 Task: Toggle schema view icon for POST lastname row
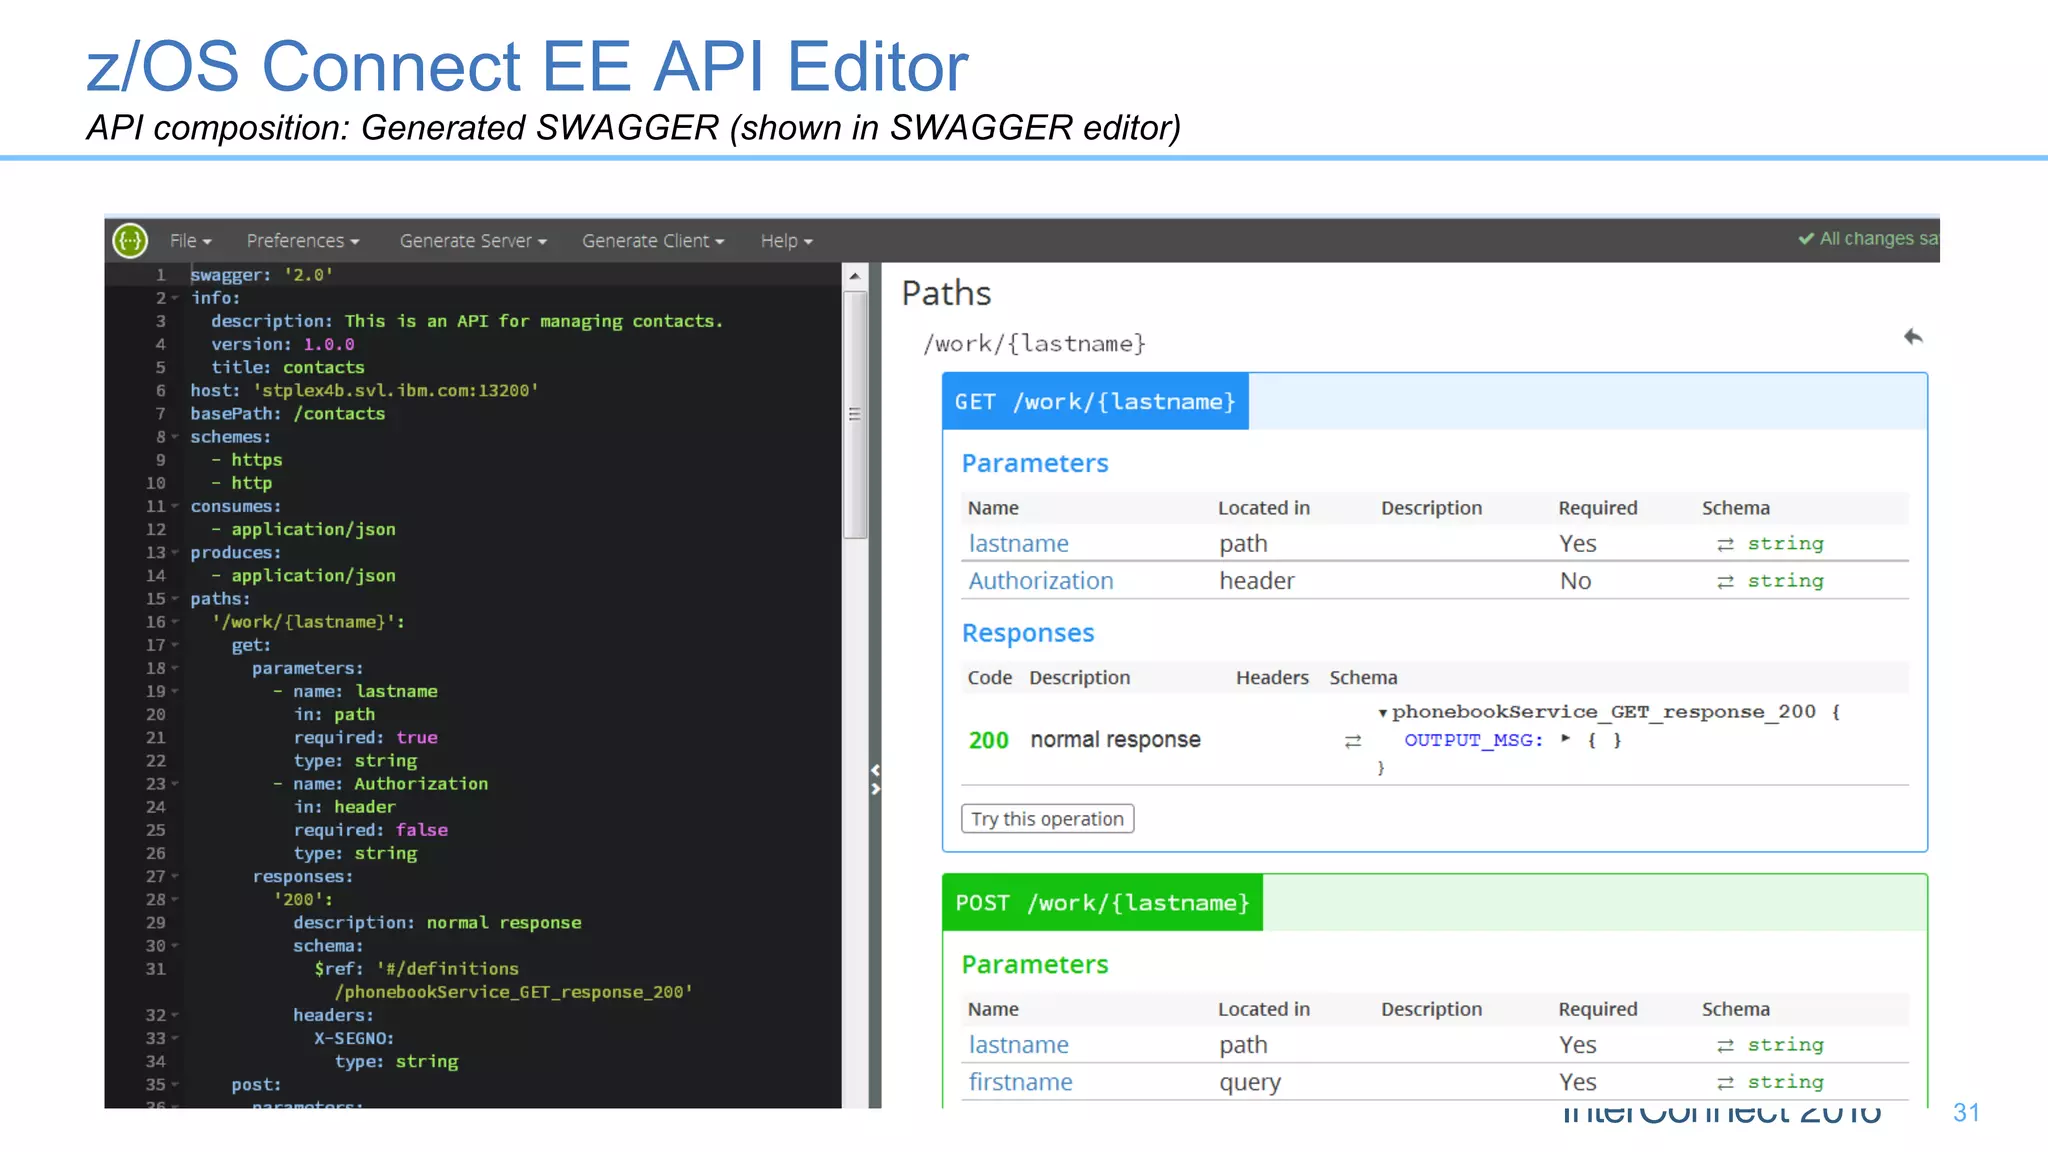click(1725, 1045)
